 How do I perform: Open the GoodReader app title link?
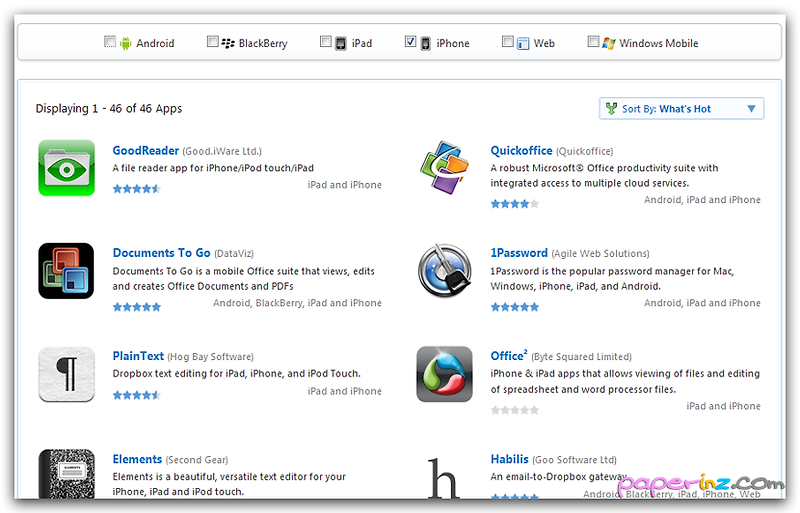[x=146, y=151]
